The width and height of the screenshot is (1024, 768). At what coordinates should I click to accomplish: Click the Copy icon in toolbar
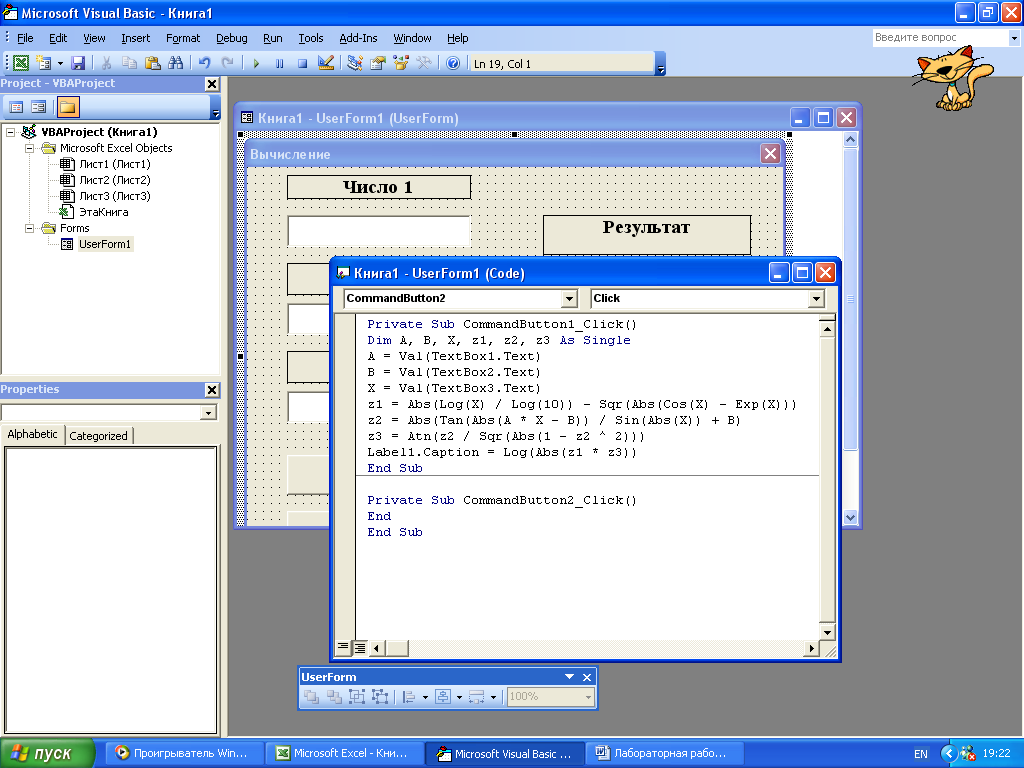point(129,63)
